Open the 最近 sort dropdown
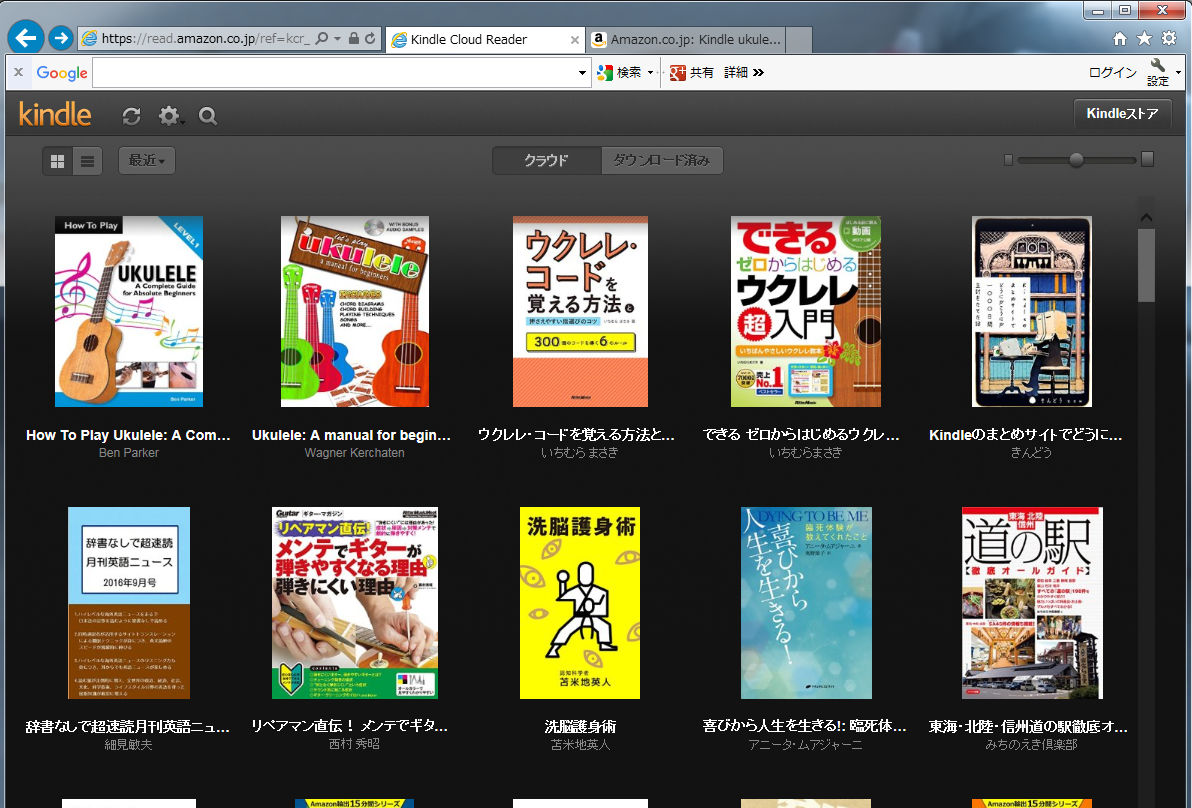Viewport: 1192px width, 808px height. (147, 160)
